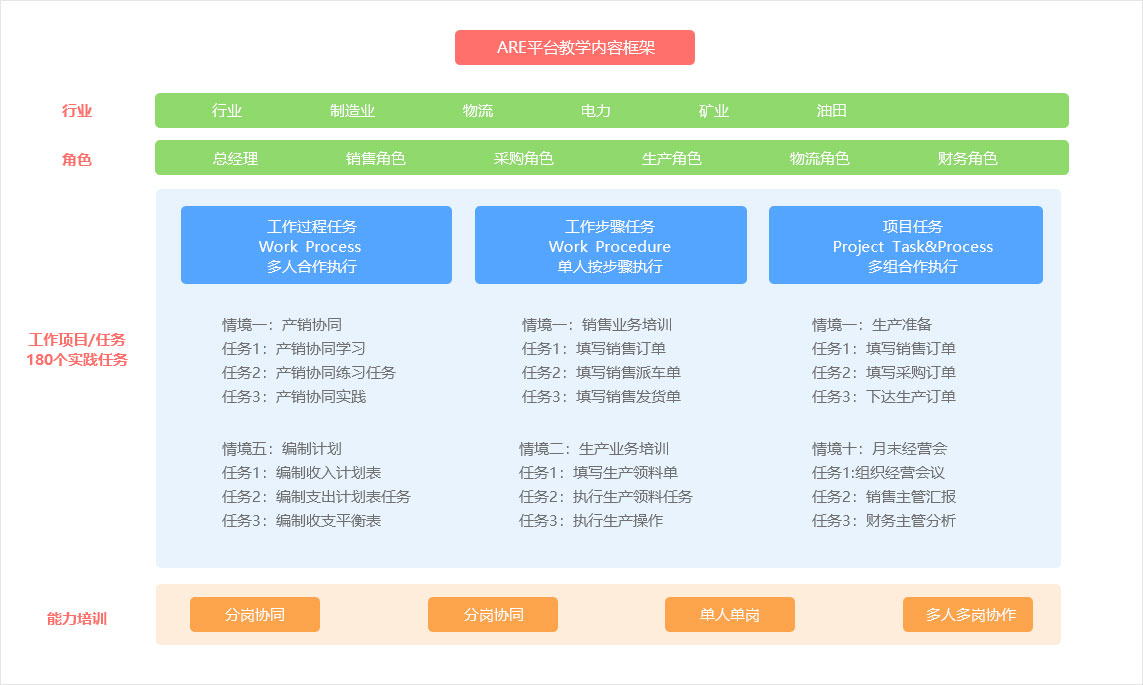
Task: Select 任务1:组织经营会议
Action: coord(878,473)
